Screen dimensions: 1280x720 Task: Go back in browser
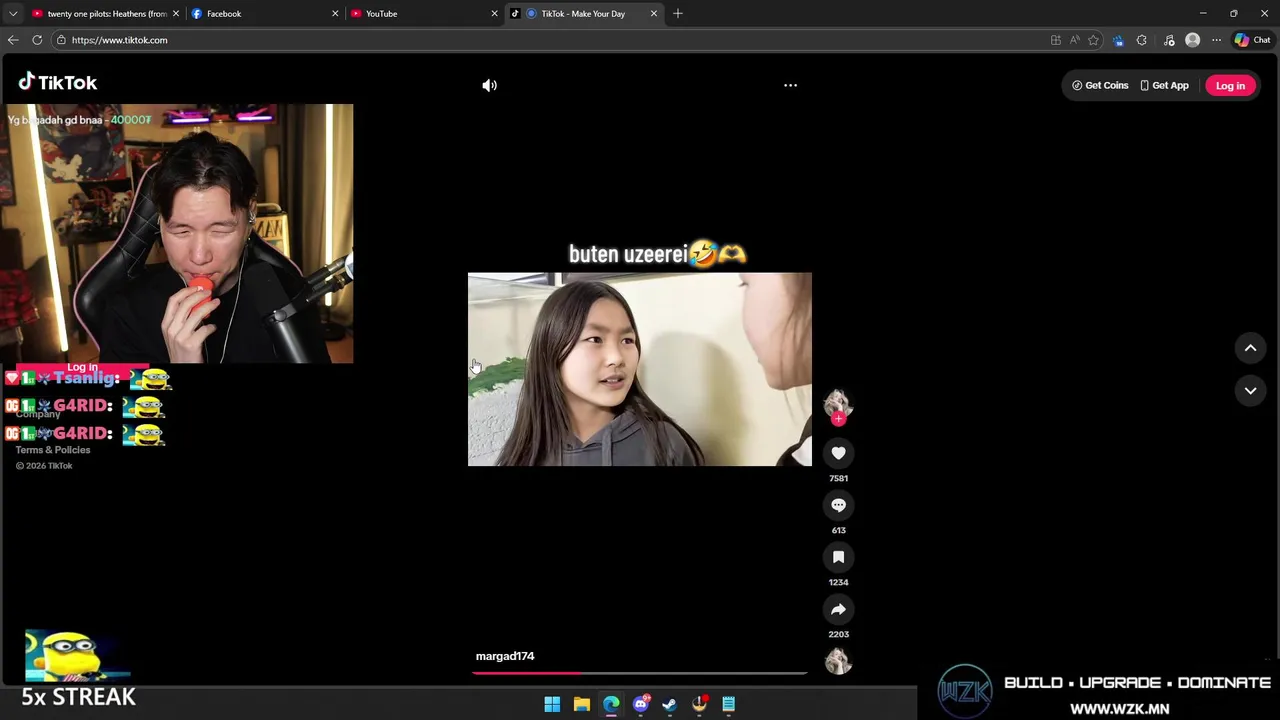click(13, 40)
